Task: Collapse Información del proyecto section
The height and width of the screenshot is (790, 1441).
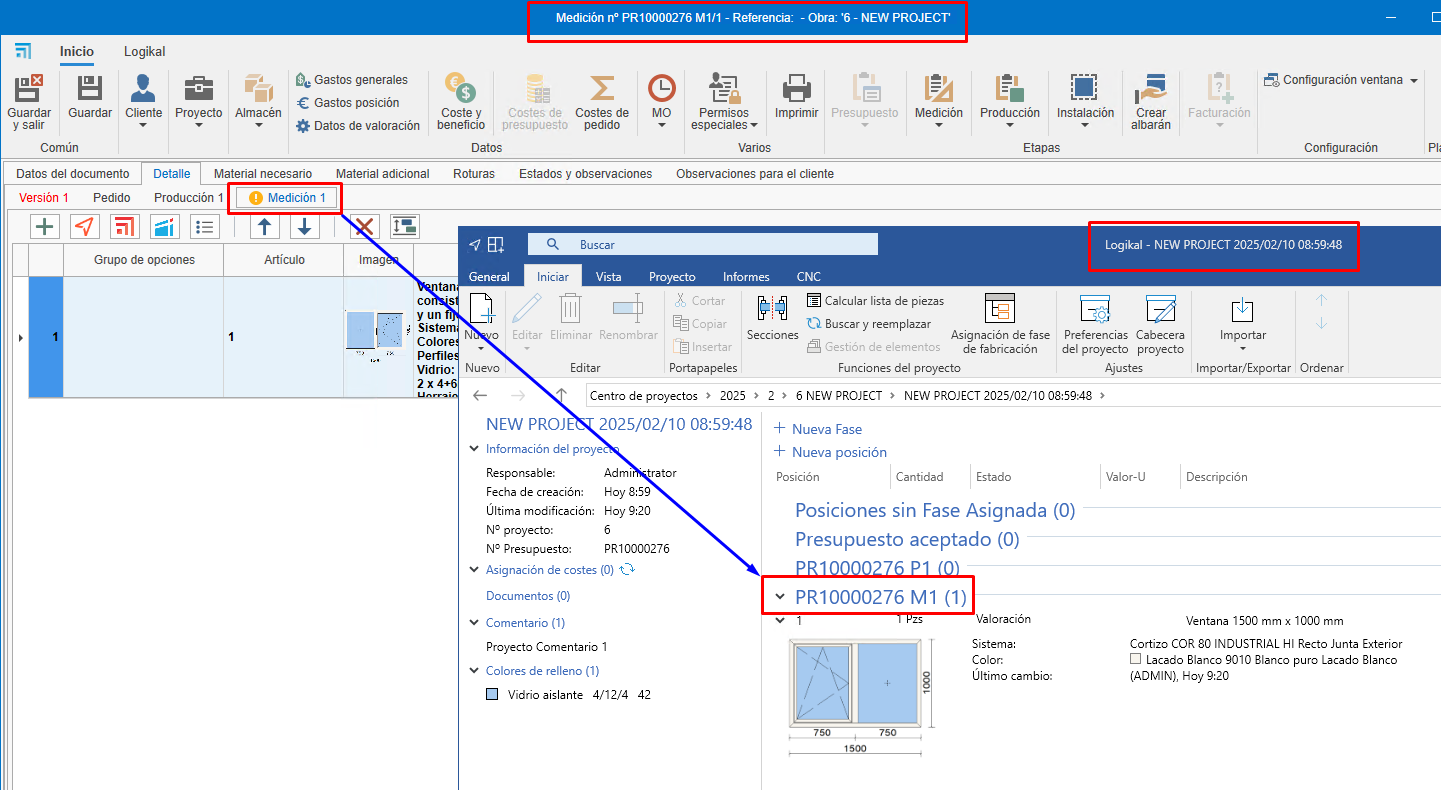Action: coord(474,449)
